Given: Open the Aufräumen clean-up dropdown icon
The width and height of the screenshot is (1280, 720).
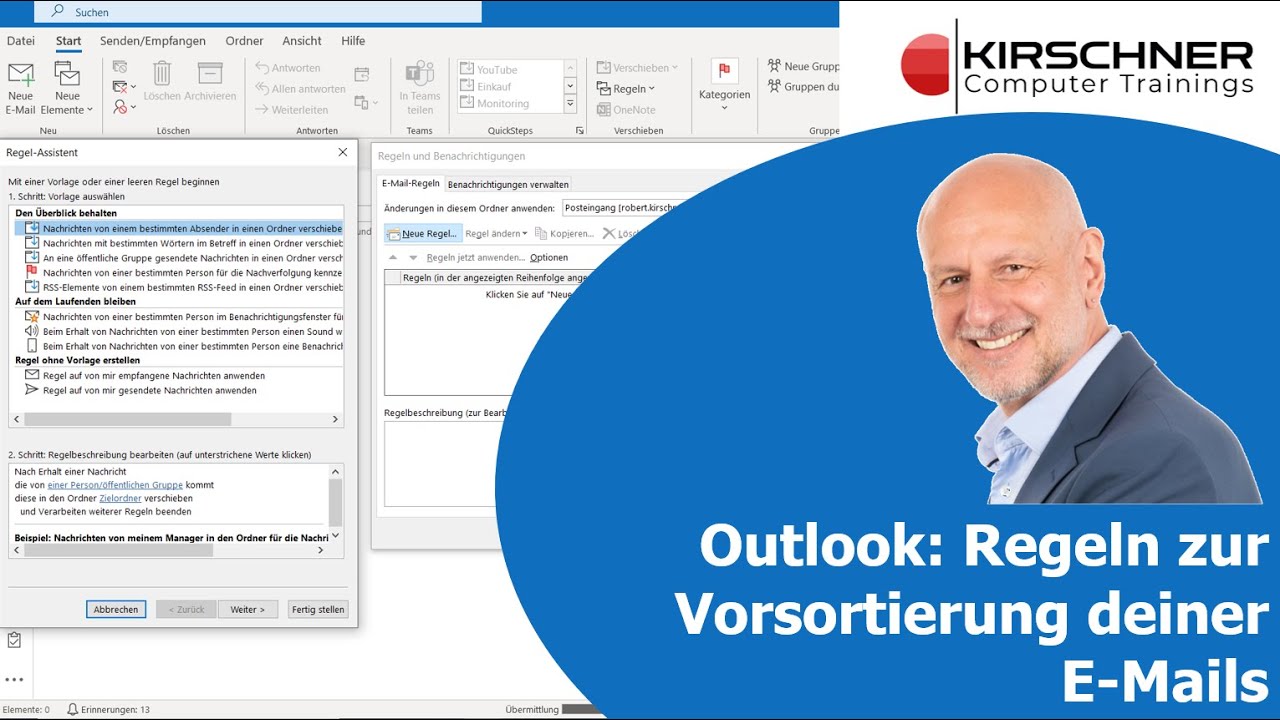Looking at the screenshot, I should (124, 87).
